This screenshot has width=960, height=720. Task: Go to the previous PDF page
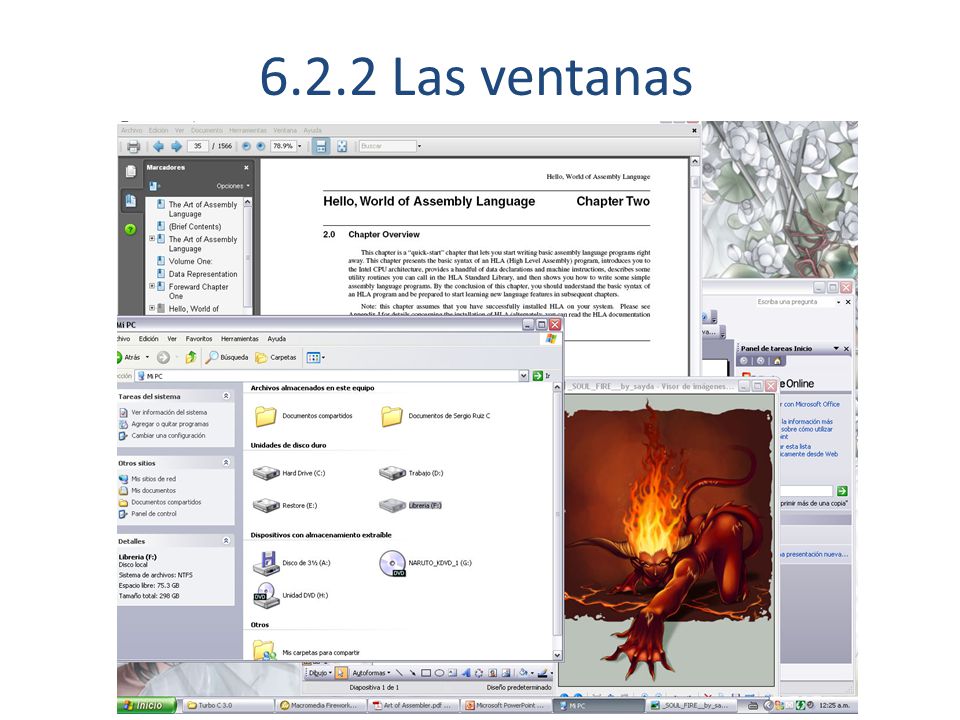159,146
